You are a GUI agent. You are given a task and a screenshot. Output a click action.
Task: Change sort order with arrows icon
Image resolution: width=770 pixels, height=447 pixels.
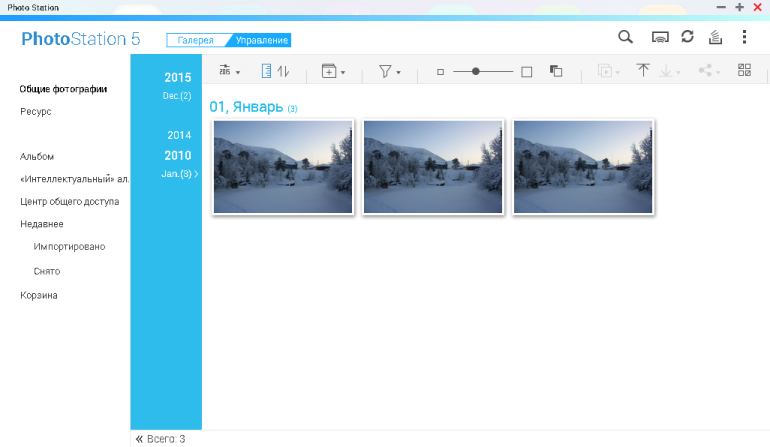pyautogui.click(x=283, y=71)
